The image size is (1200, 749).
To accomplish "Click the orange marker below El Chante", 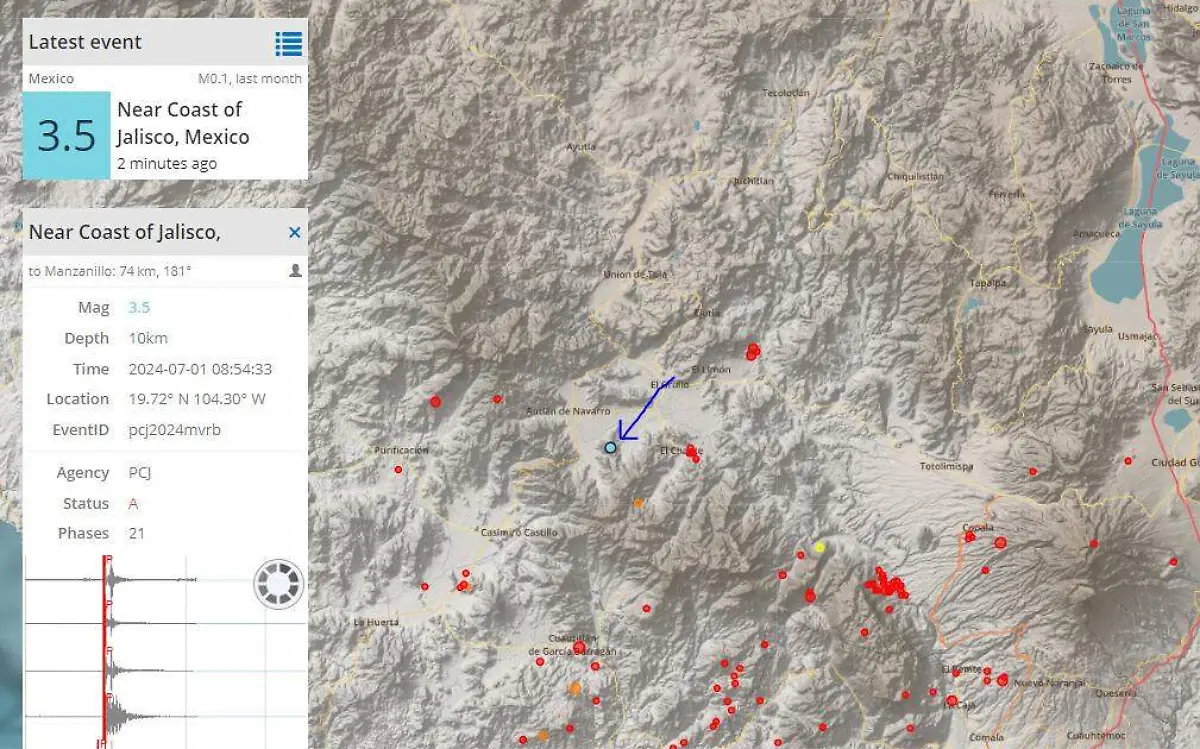I will pyautogui.click(x=638, y=503).
